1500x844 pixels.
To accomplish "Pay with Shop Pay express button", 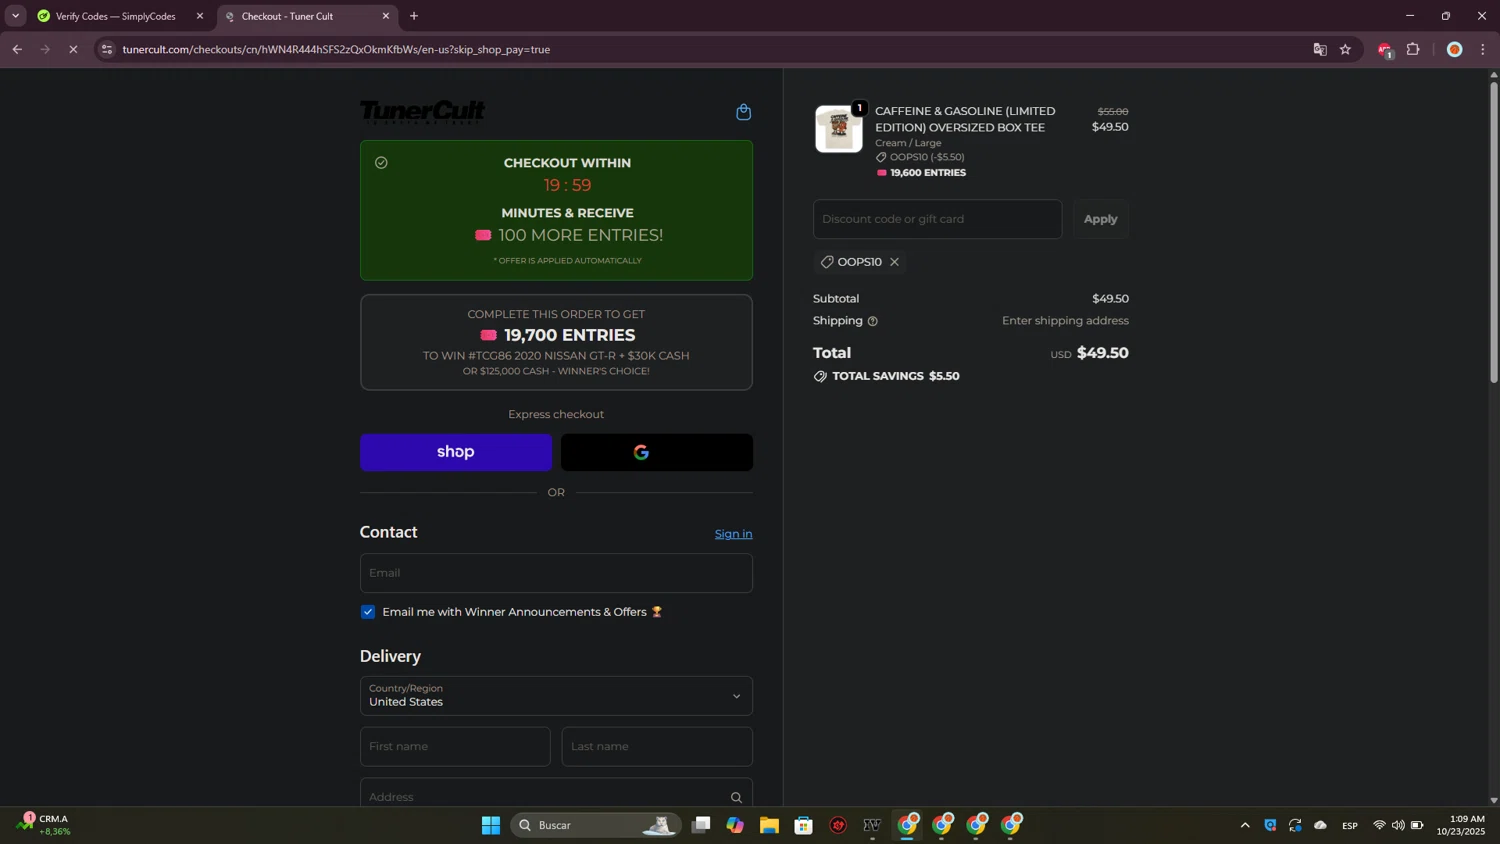I will pos(456,452).
